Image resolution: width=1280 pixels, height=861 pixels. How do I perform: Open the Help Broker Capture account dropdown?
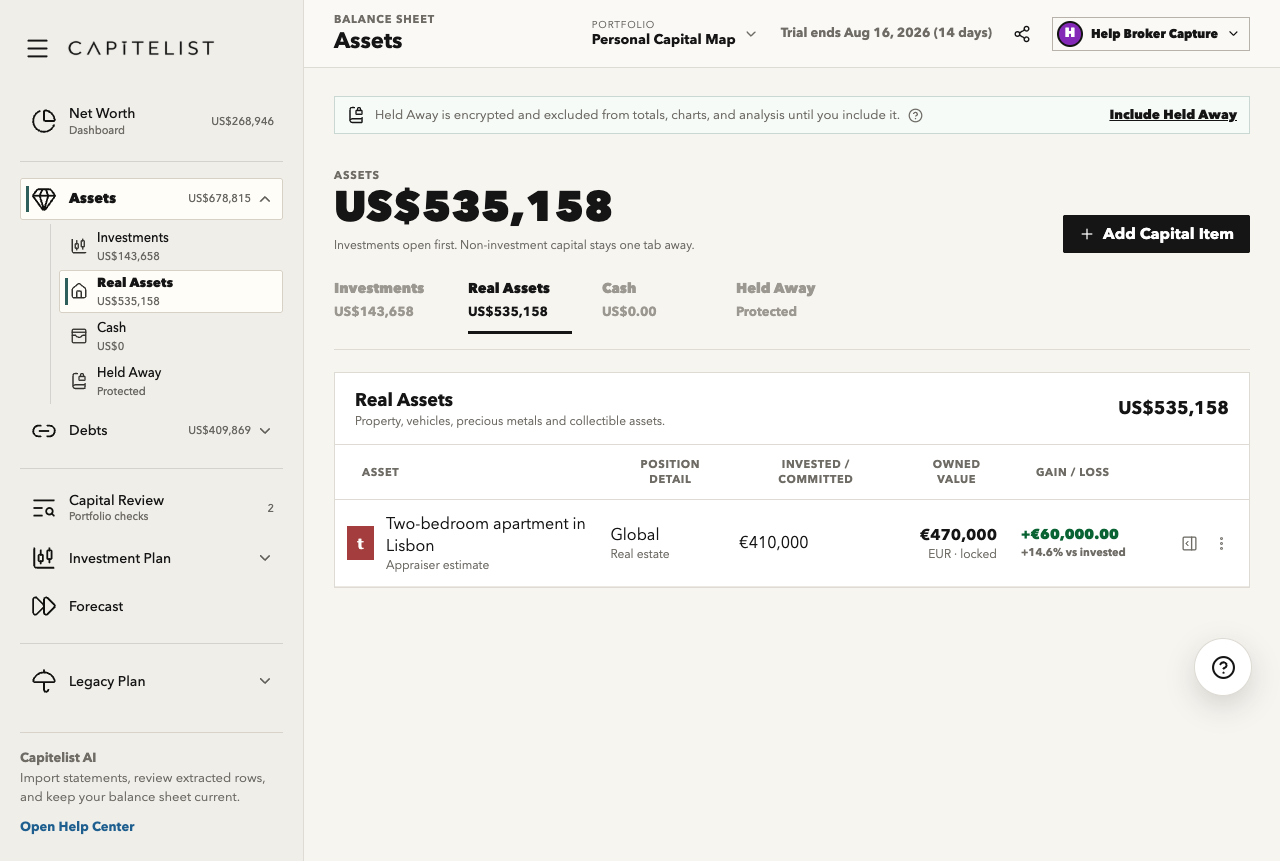pos(1151,33)
